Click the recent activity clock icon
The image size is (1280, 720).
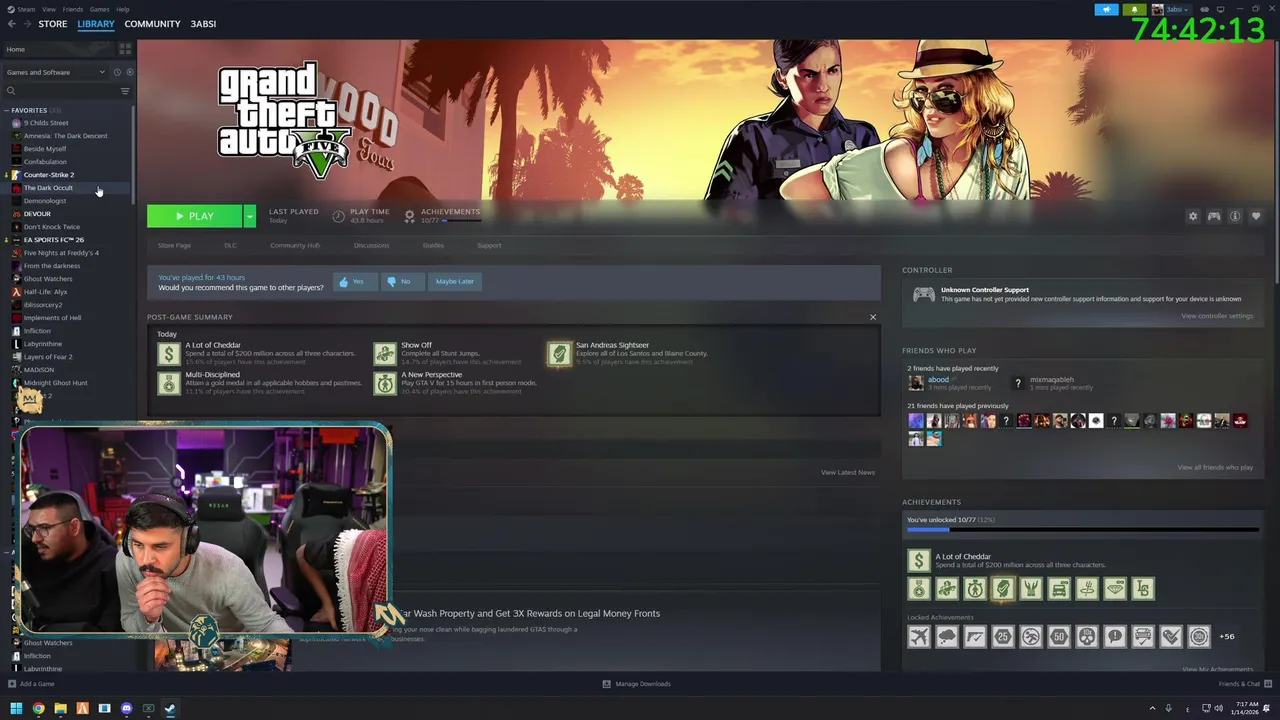pos(117,72)
